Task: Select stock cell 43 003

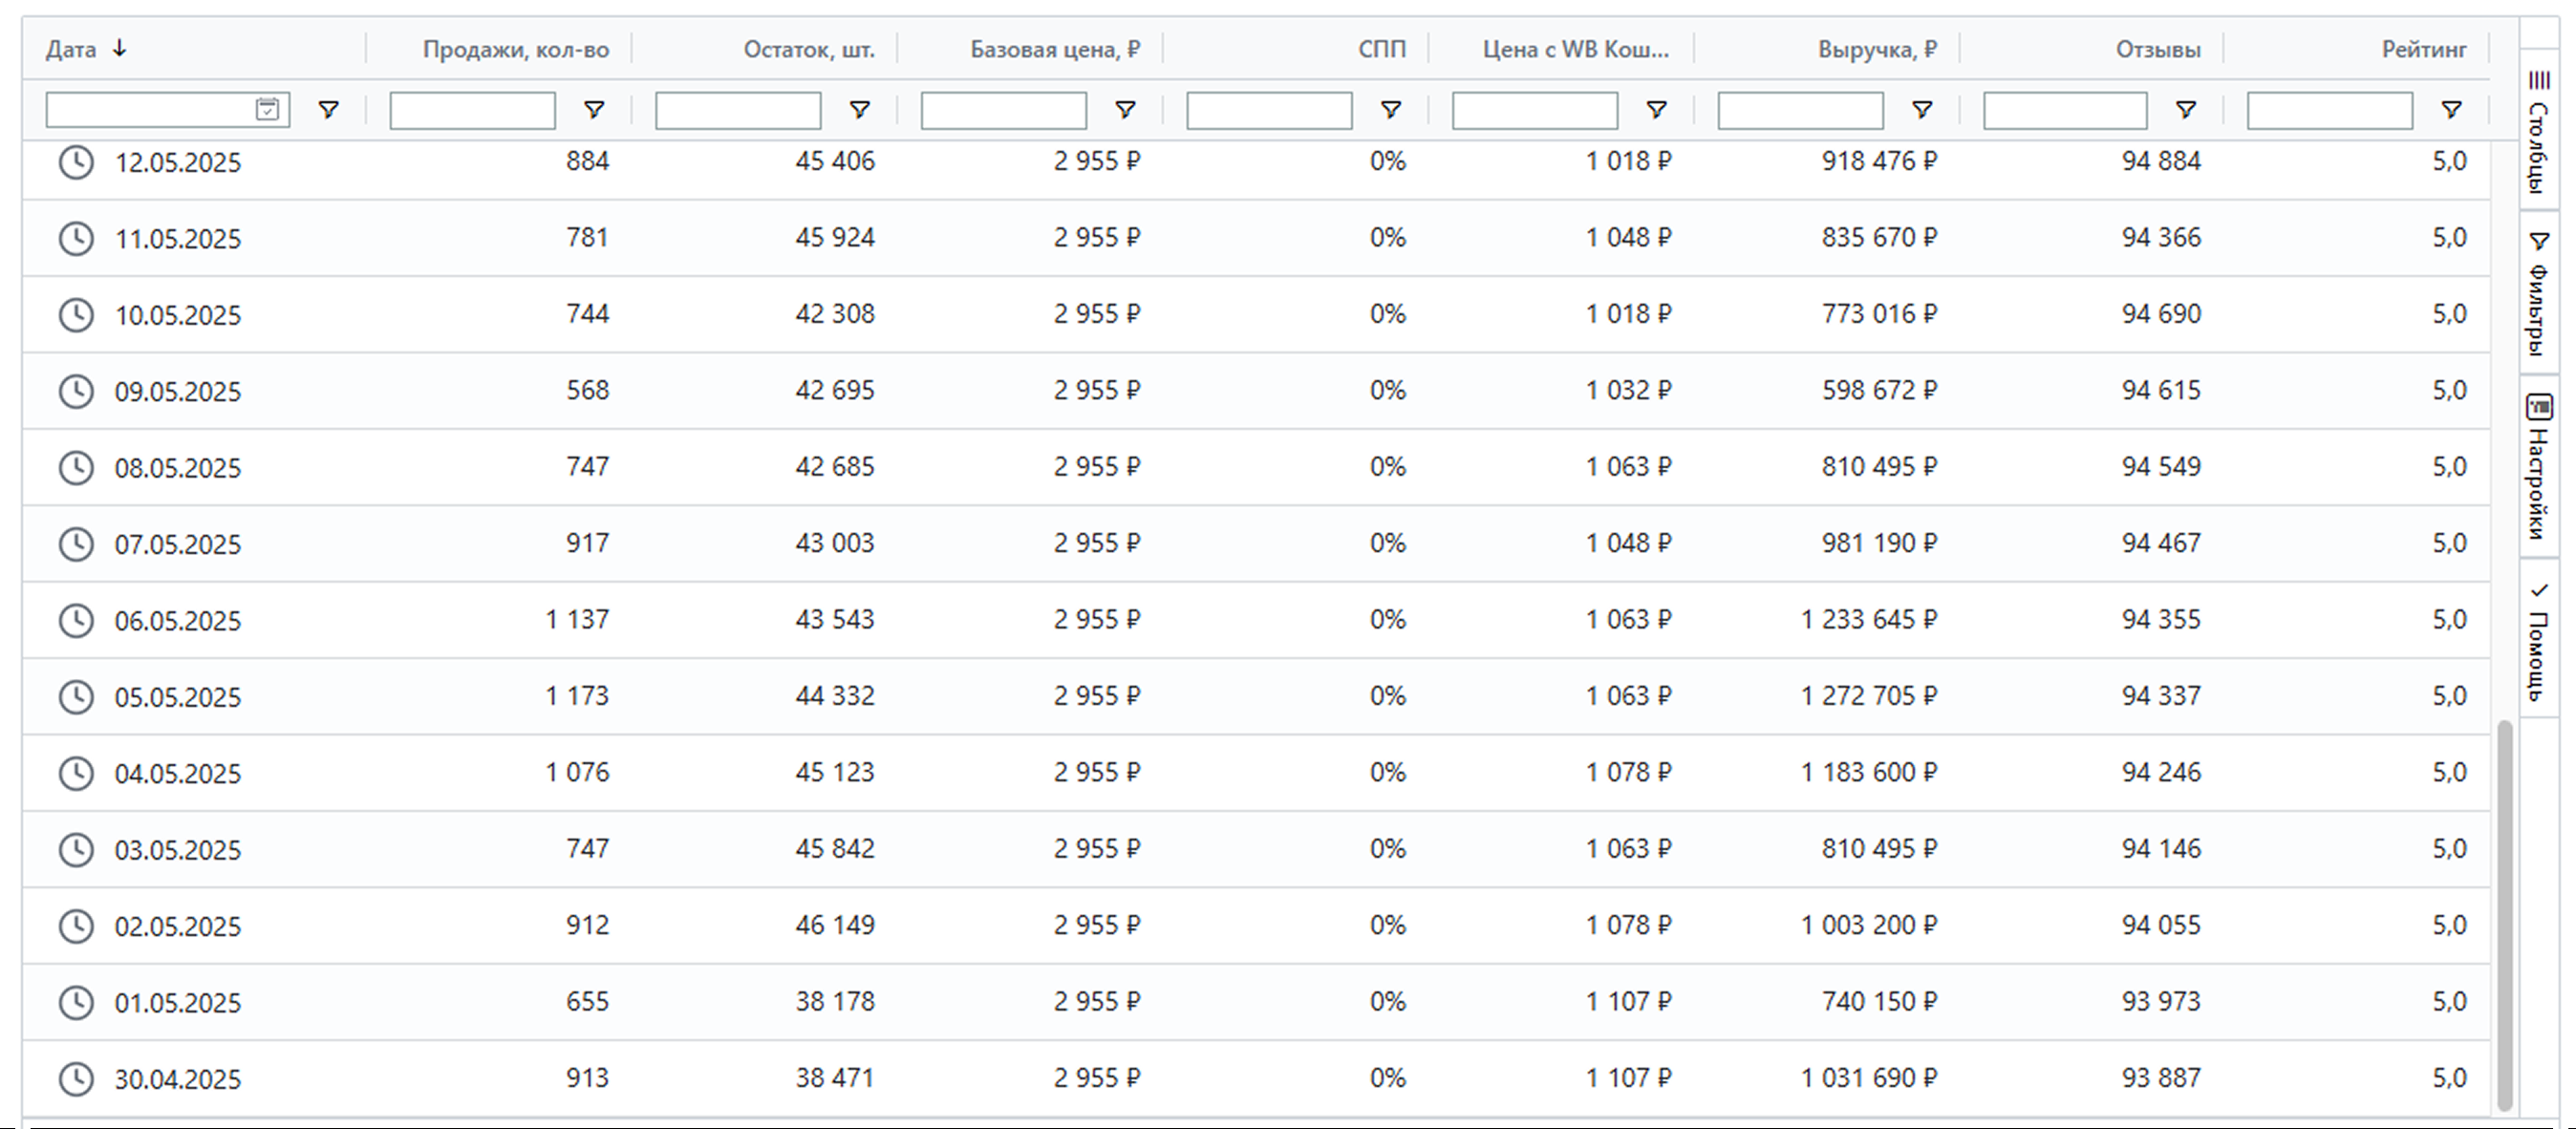Action: tap(834, 543)
